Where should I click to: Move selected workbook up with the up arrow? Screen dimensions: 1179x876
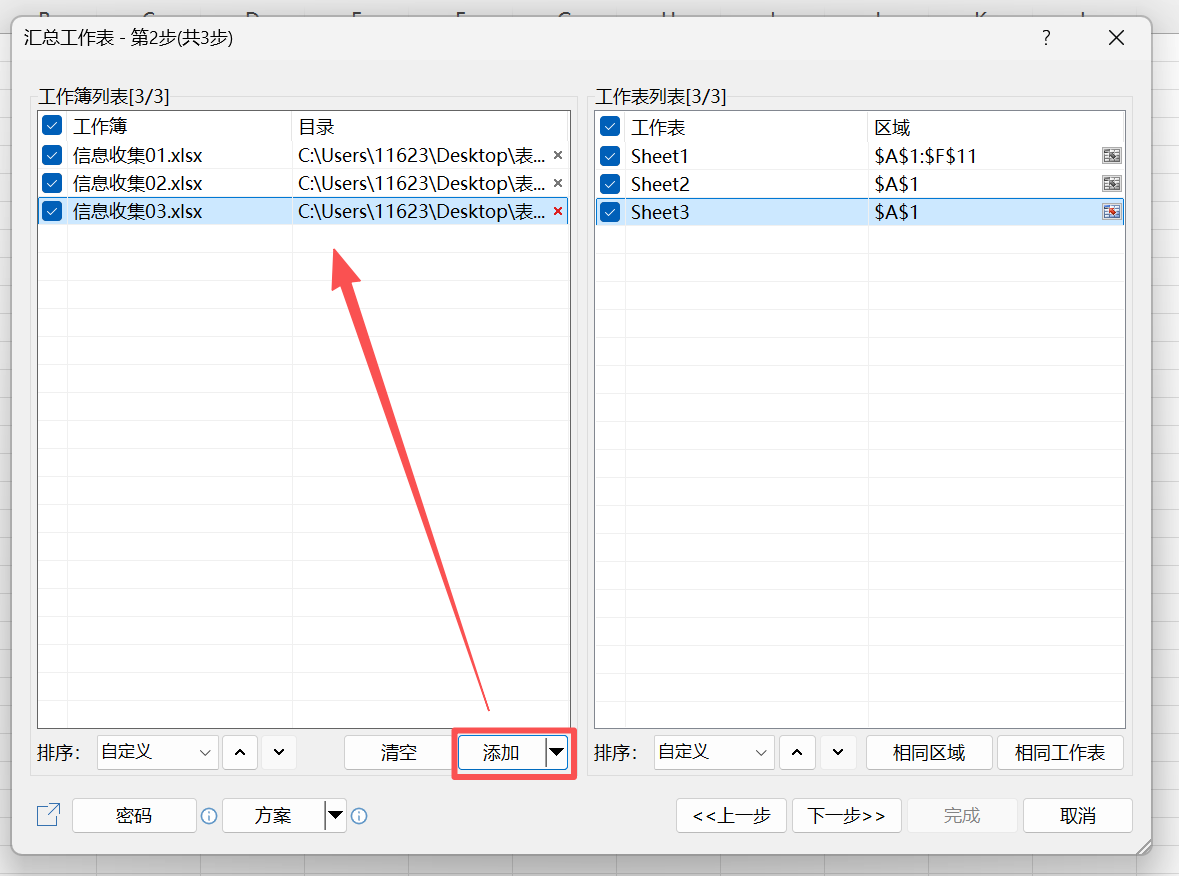coord(240,752)
